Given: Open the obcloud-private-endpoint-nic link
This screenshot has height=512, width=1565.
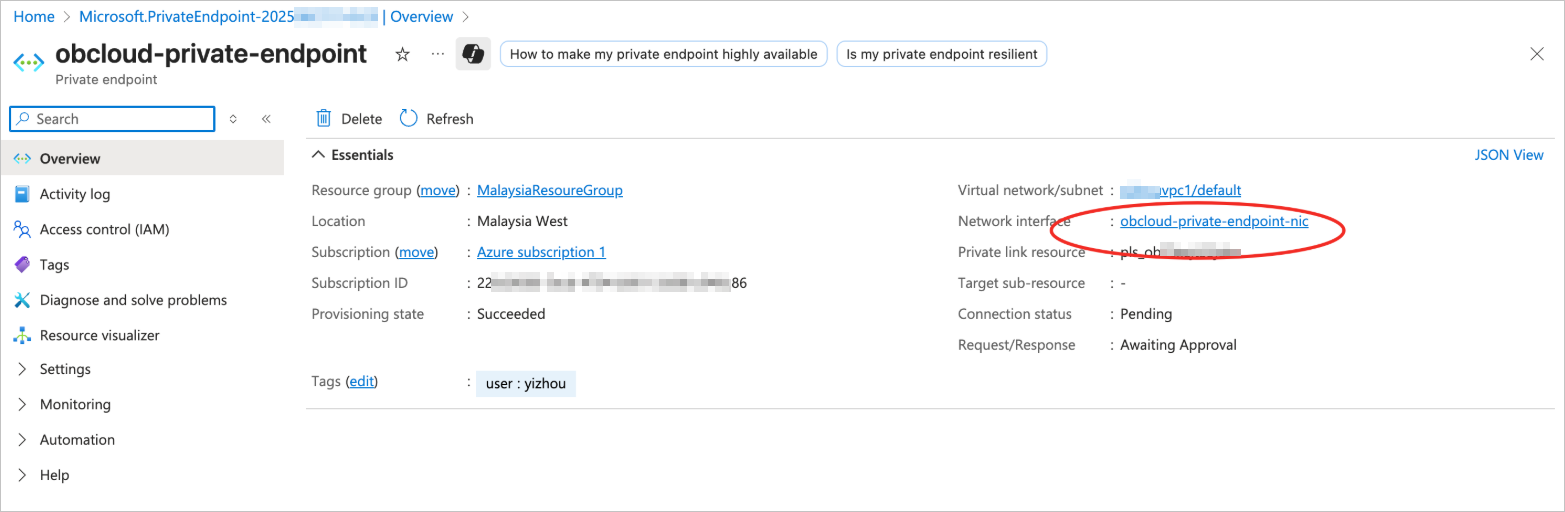Looking at the screenshot, I should (x=1214, y=221).
